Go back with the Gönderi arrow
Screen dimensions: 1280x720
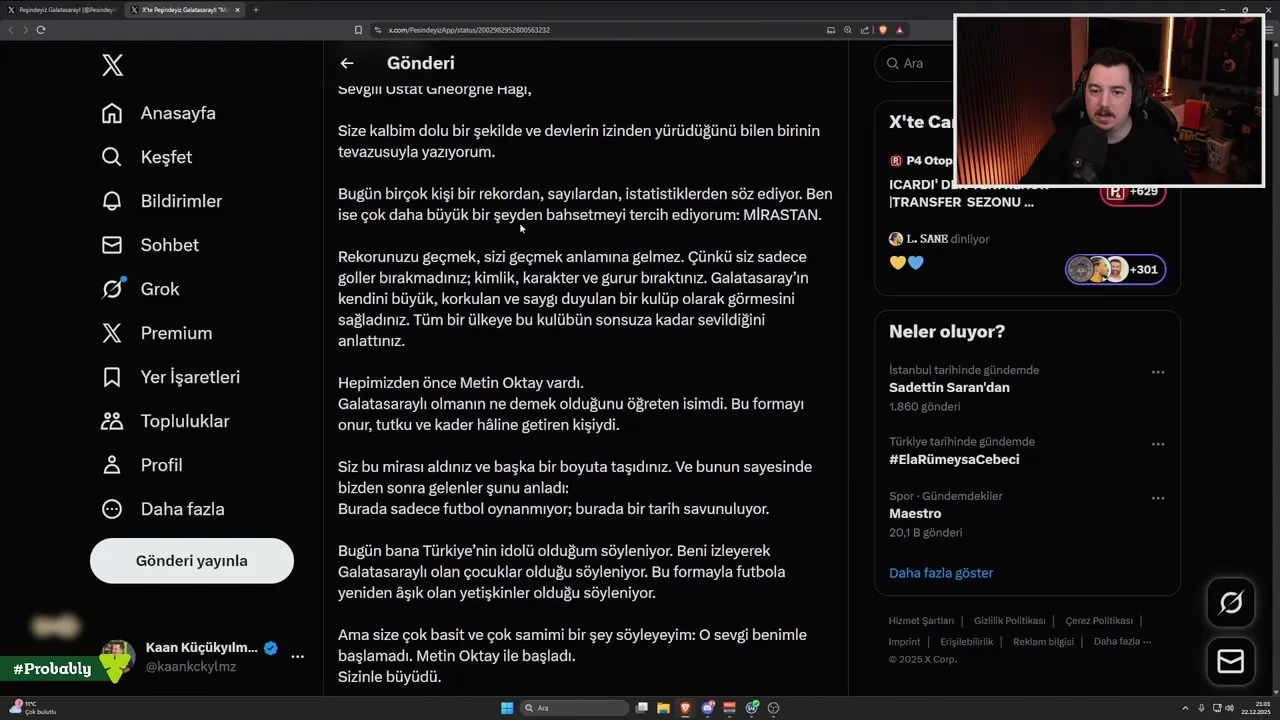(x=347, y=63)
